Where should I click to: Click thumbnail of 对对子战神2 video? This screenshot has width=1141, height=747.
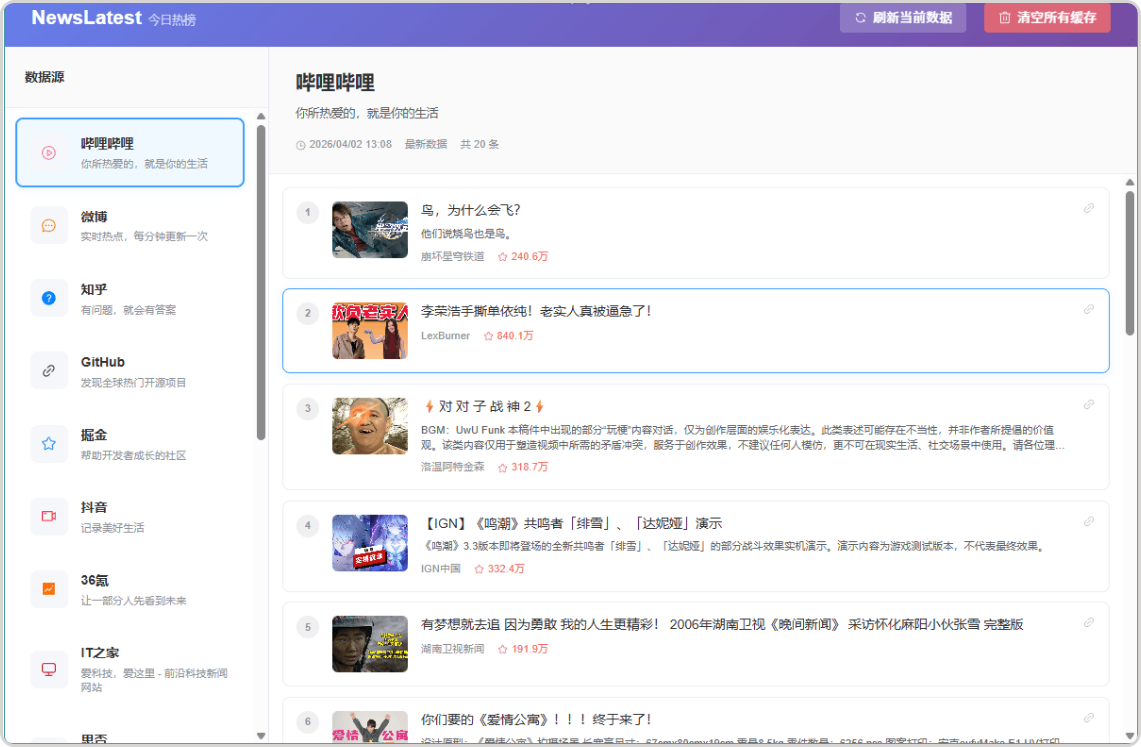(370, 426)
